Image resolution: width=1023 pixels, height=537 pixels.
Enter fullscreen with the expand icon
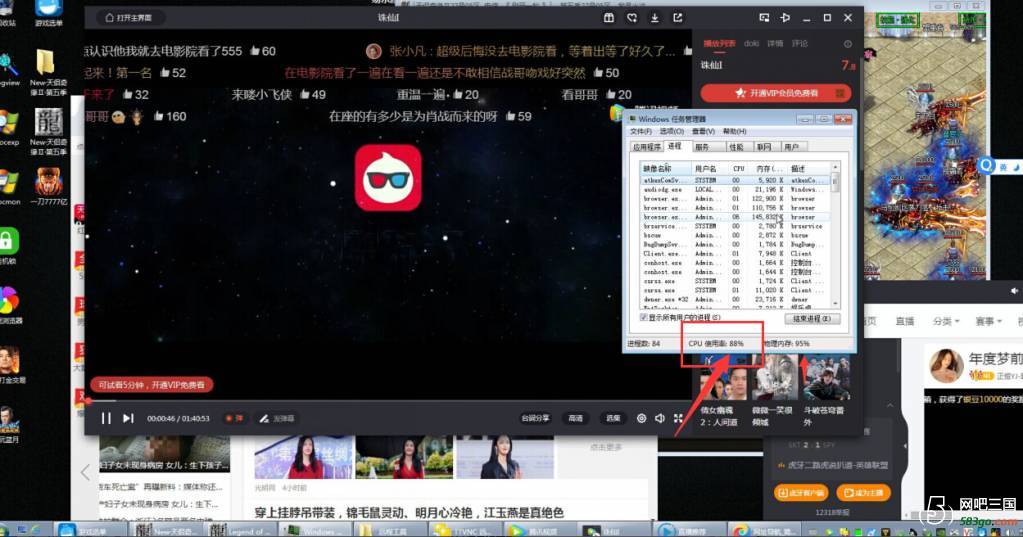(x=678, y=418)
